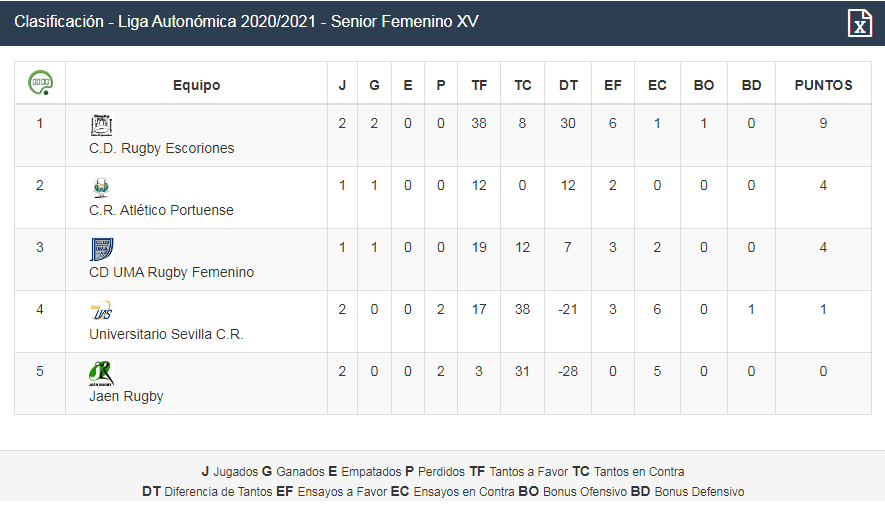Export the standings via the Excel icon
The width and height of the screenshot is (885, 518).
[860, 23]
